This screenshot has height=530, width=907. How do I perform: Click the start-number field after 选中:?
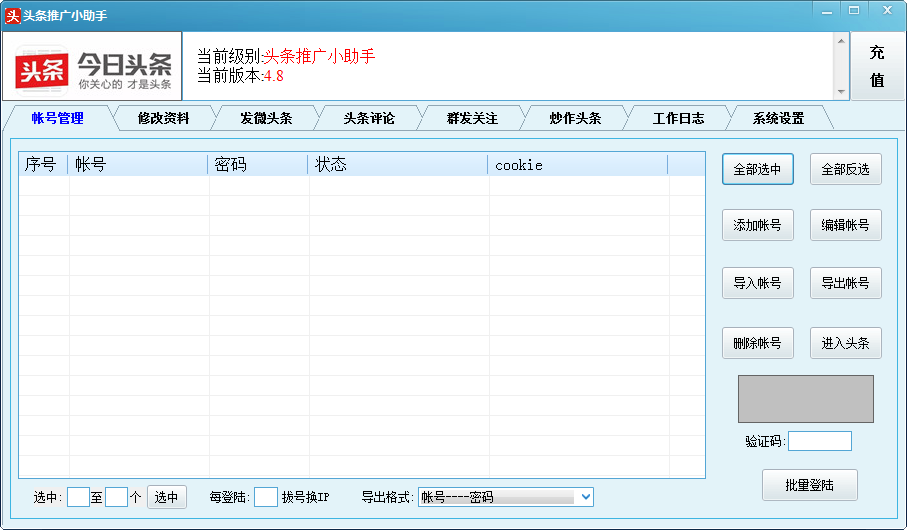tap(78, 497)
